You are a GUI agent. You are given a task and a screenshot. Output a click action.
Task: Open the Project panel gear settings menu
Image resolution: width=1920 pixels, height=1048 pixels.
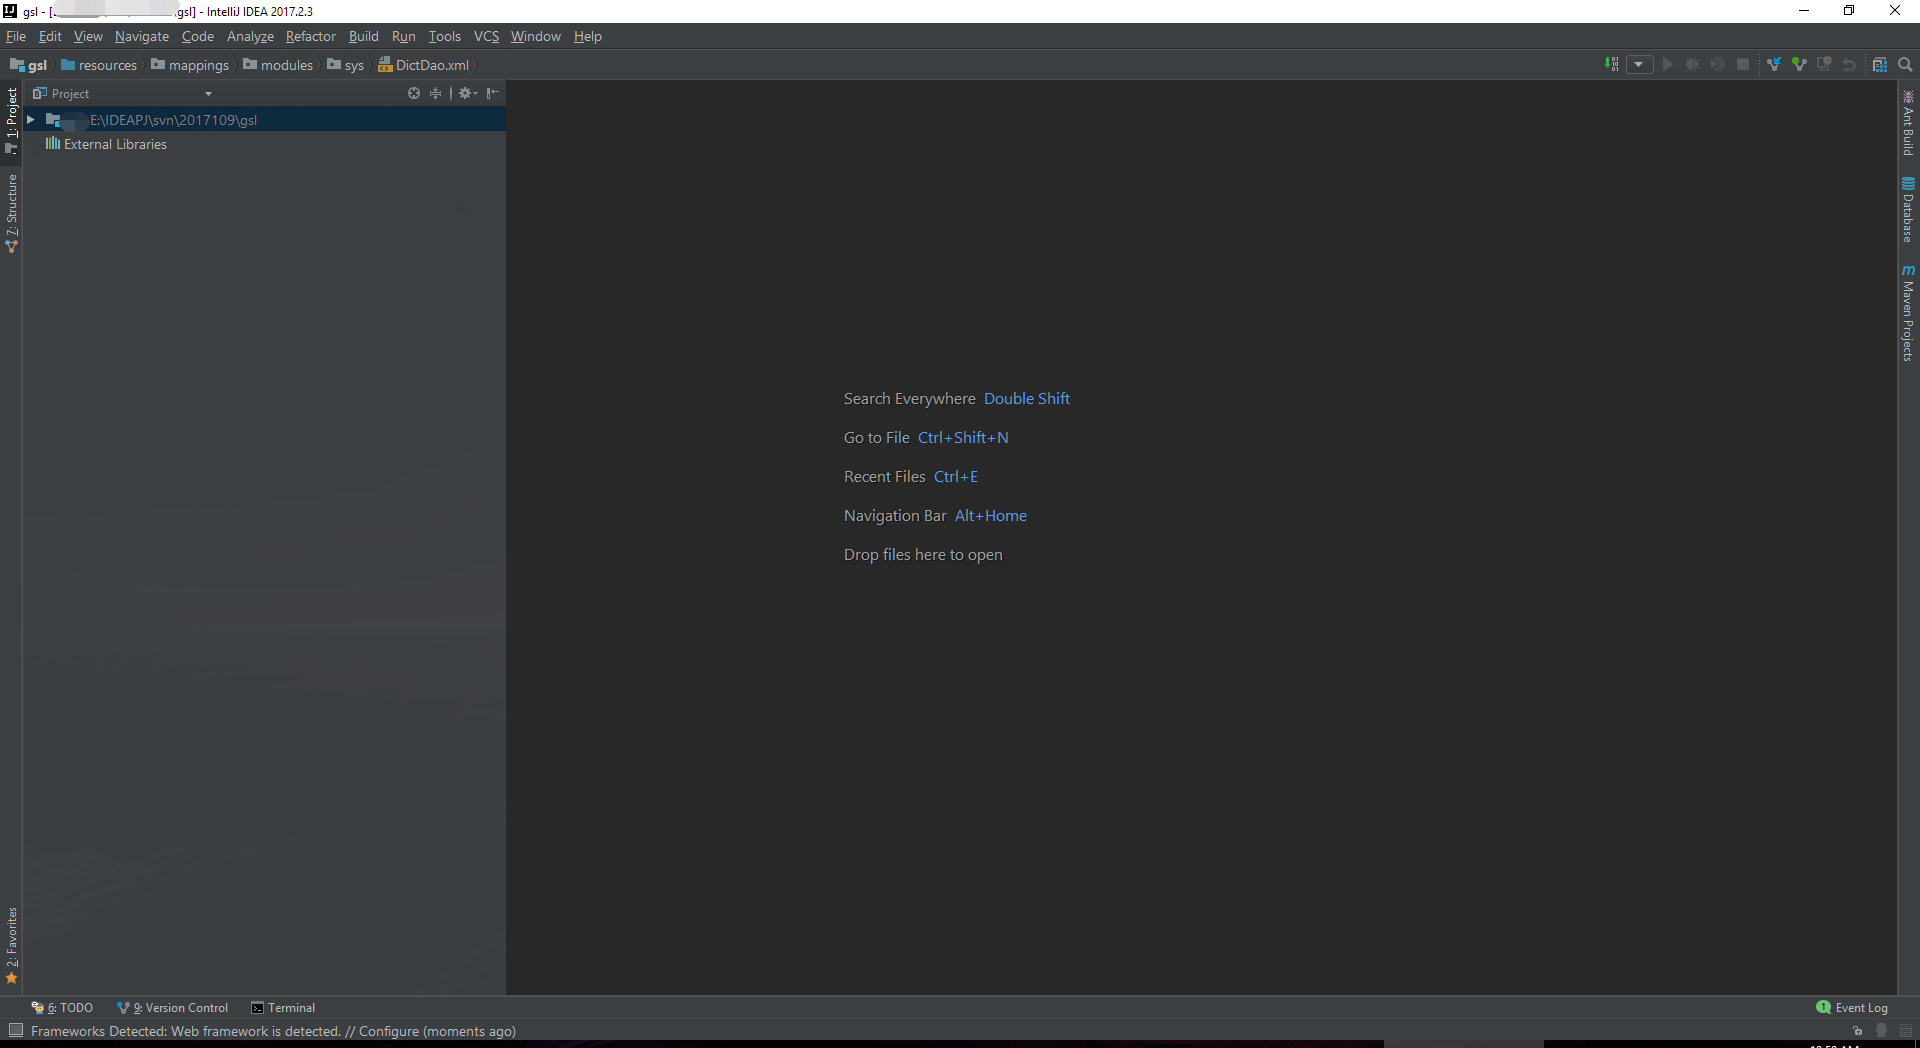467,93
